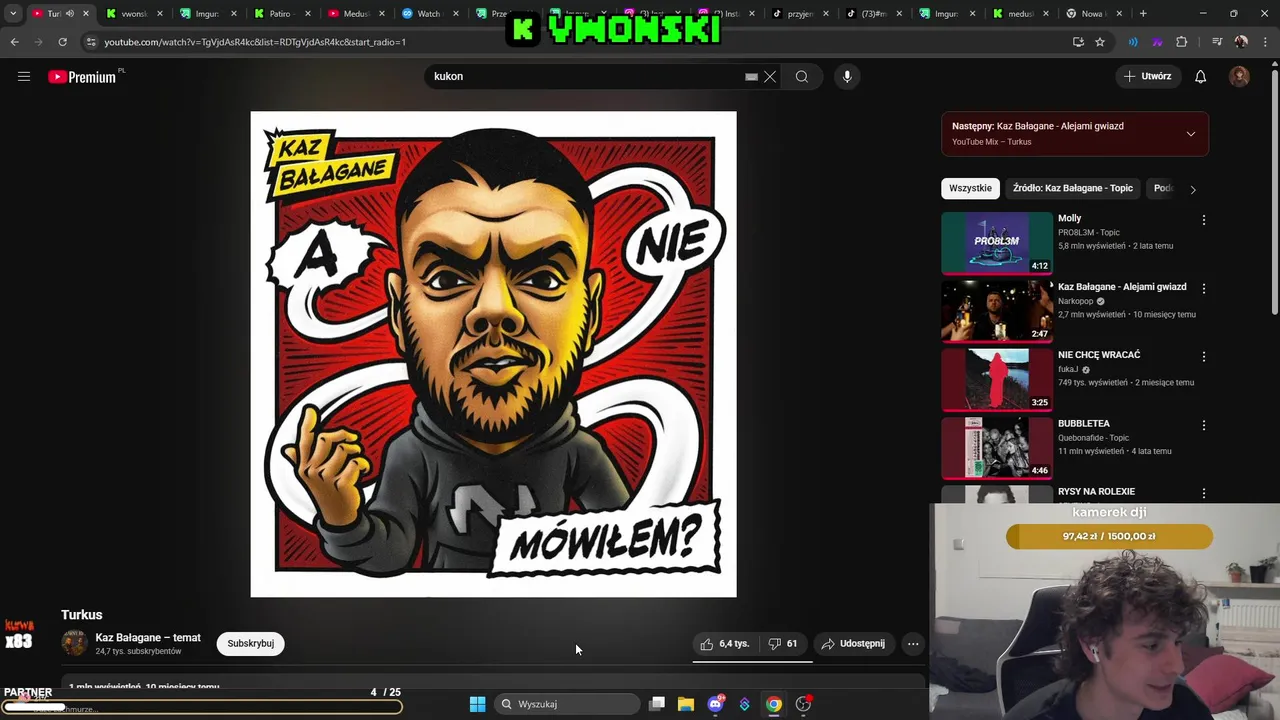
Task: Switch to the meduski browser tab
Action: pyautogui.click(x=1020, y=14)
